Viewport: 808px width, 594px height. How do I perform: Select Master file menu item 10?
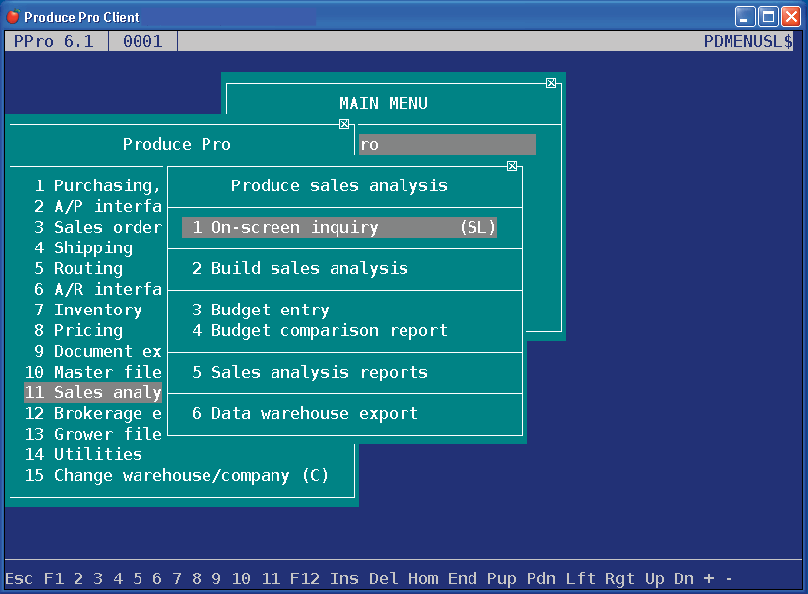[x=93, y=372]
